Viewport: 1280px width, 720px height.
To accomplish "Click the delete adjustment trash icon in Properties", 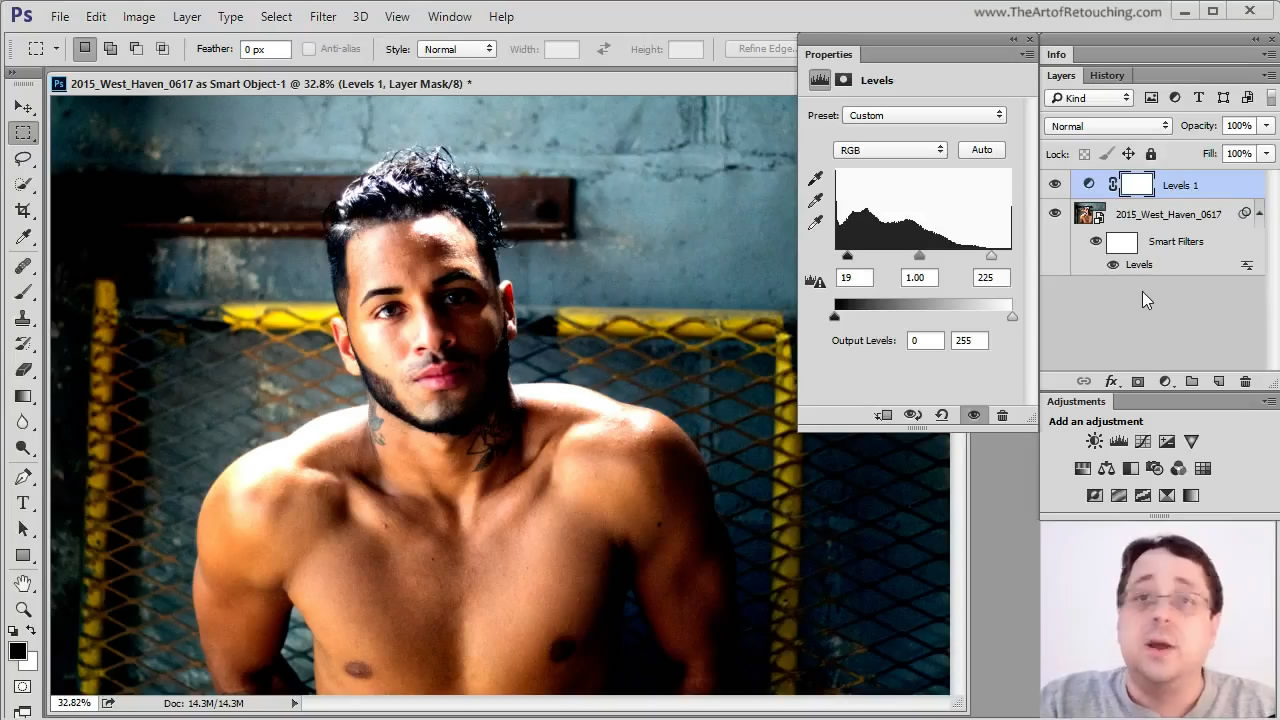I will [1002, 415].
